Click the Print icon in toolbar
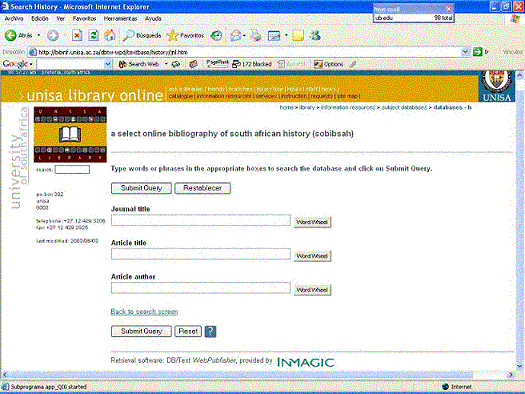 tap(256, 35)
